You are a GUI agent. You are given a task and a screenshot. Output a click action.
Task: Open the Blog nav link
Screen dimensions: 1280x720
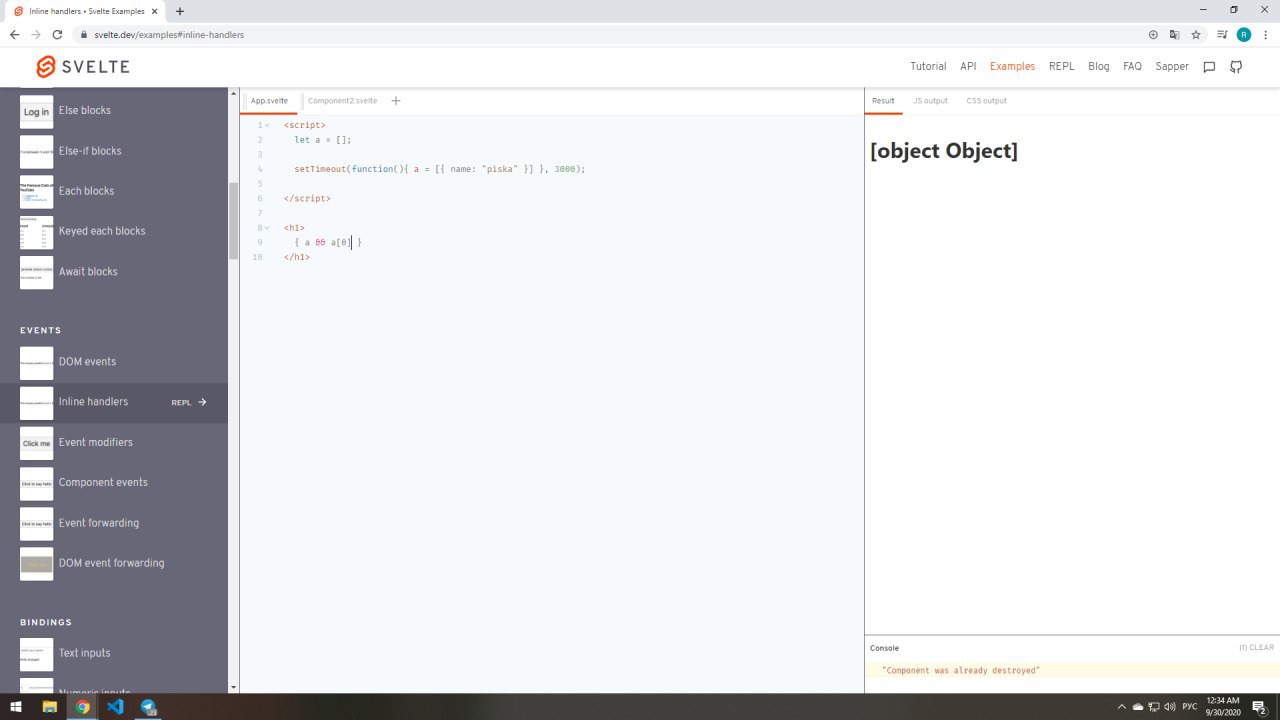tap(1098, 67)
